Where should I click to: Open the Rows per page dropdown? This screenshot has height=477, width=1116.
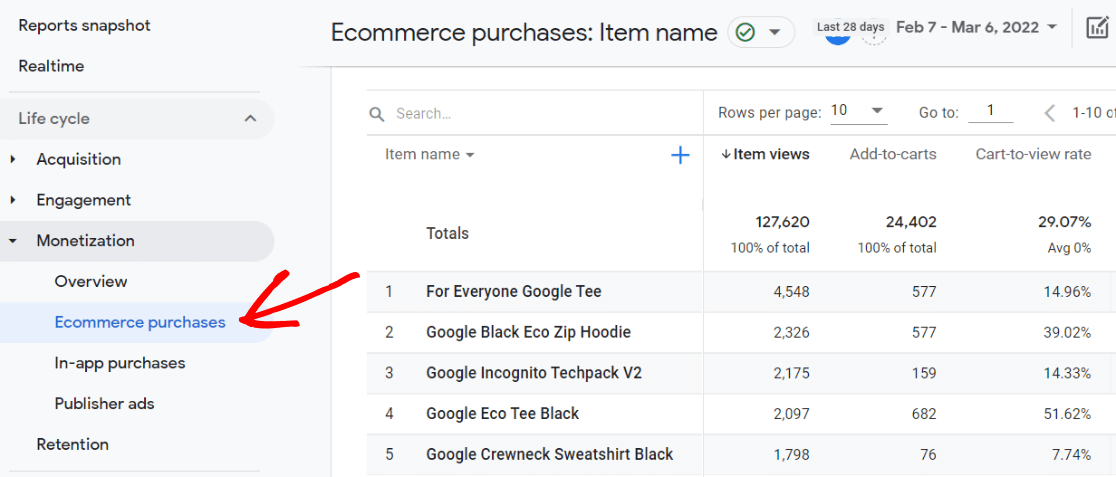pos(858,111)
